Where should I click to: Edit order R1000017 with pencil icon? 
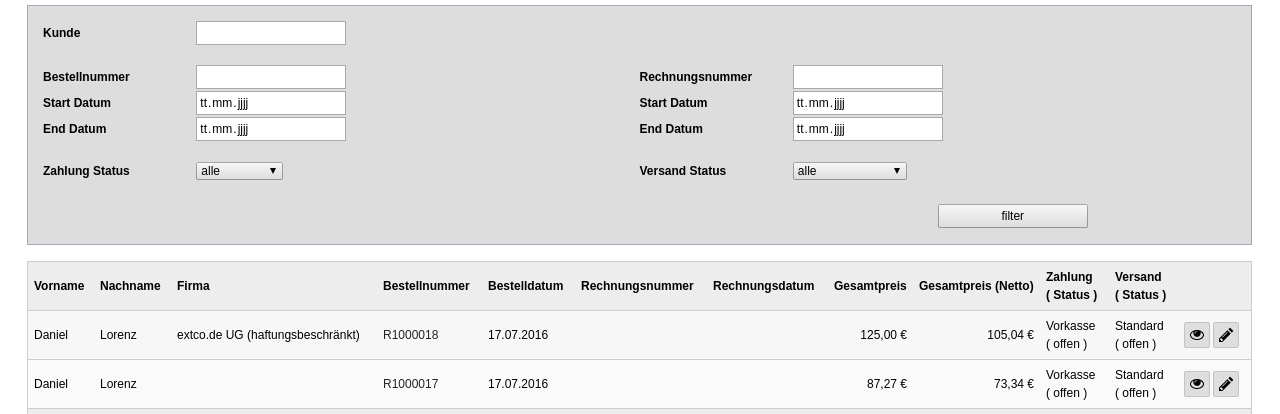coord(1225,384)
